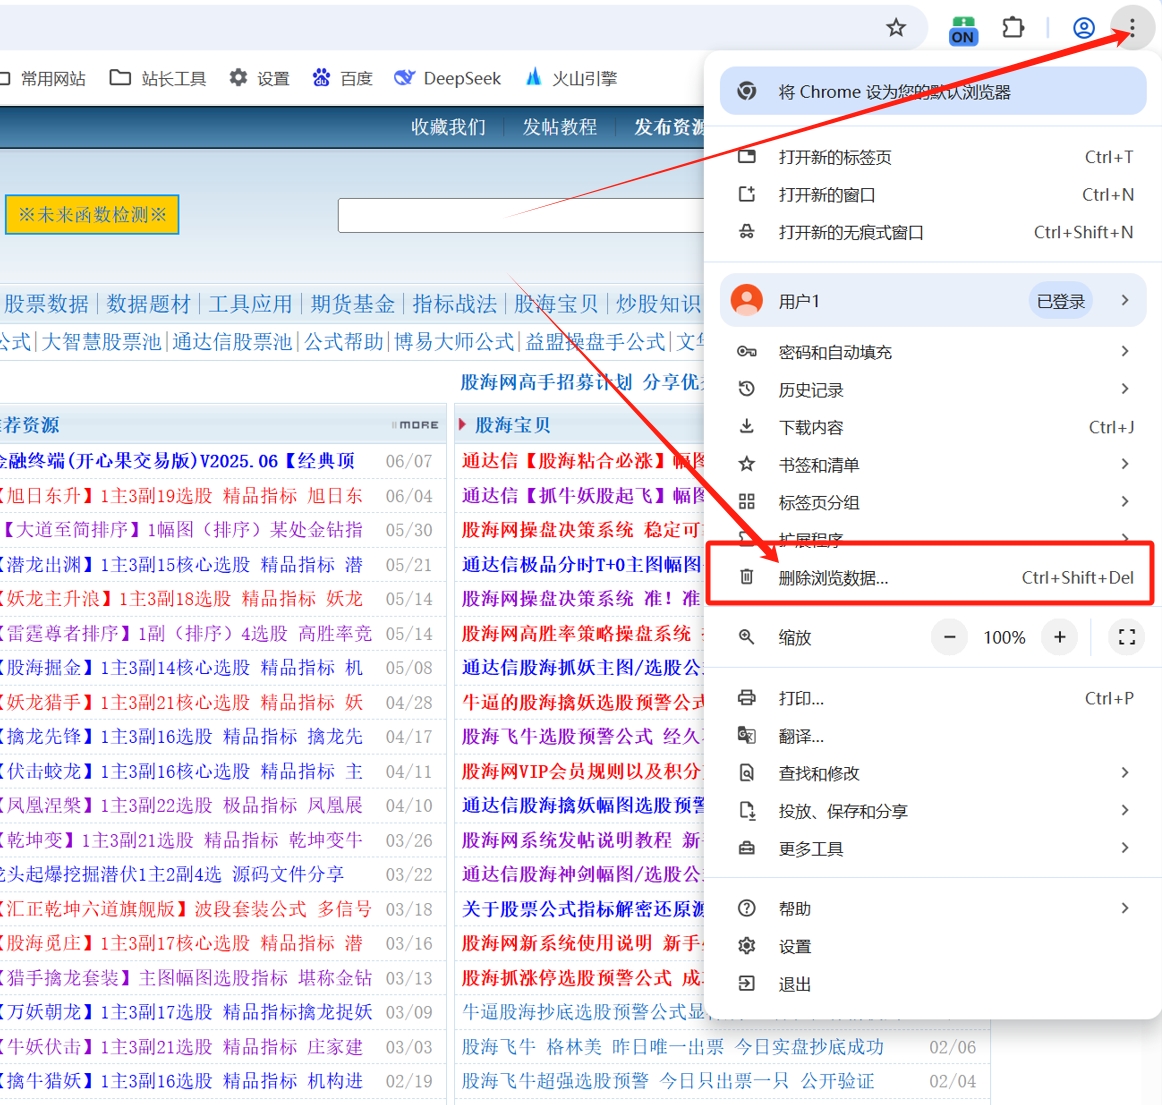
Task: Expand the 书签和清单 submenu arrow
Action: 1125,464
